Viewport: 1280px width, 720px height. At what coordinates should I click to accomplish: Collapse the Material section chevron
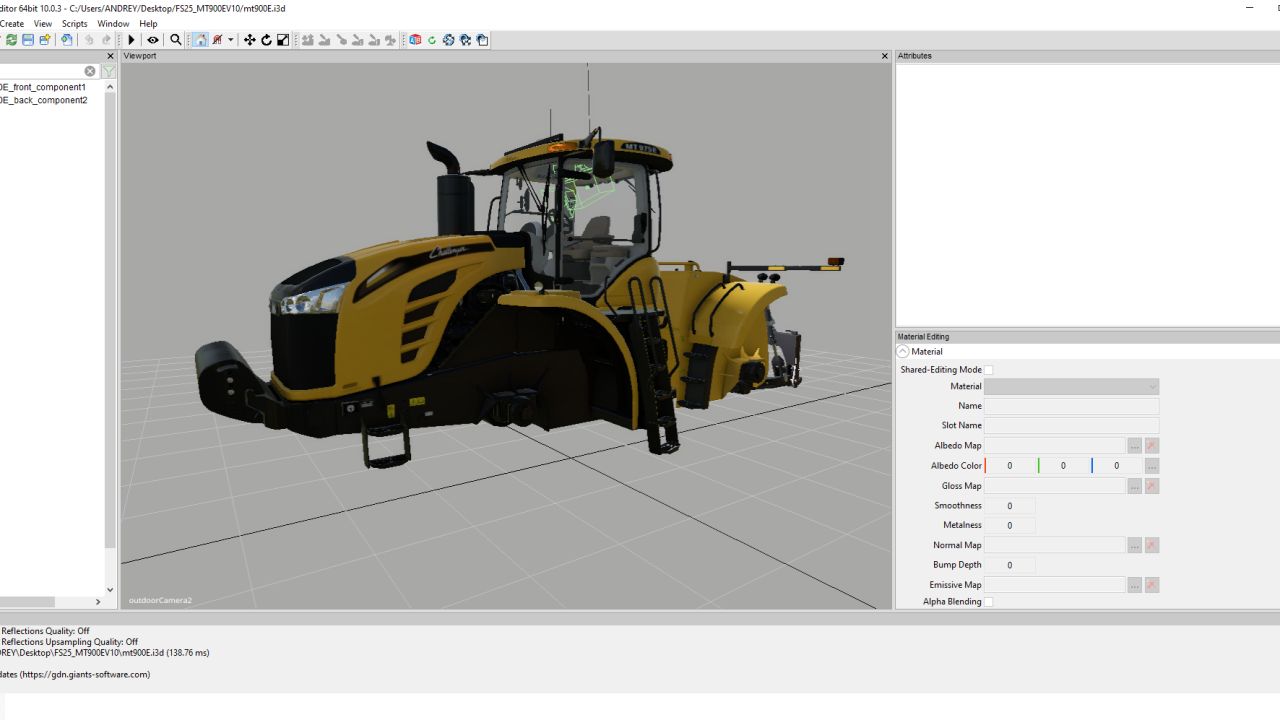903,352
